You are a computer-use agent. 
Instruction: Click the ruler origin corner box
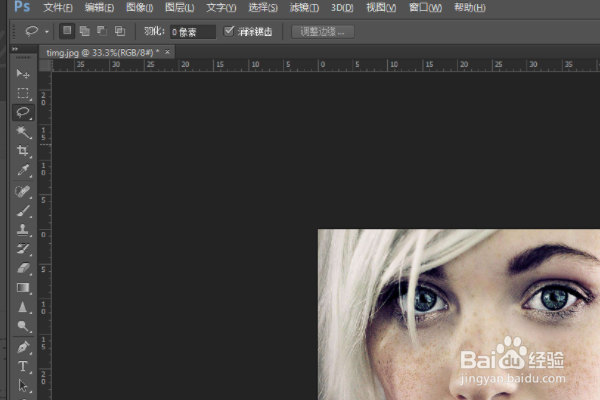(x=45, y=65)
